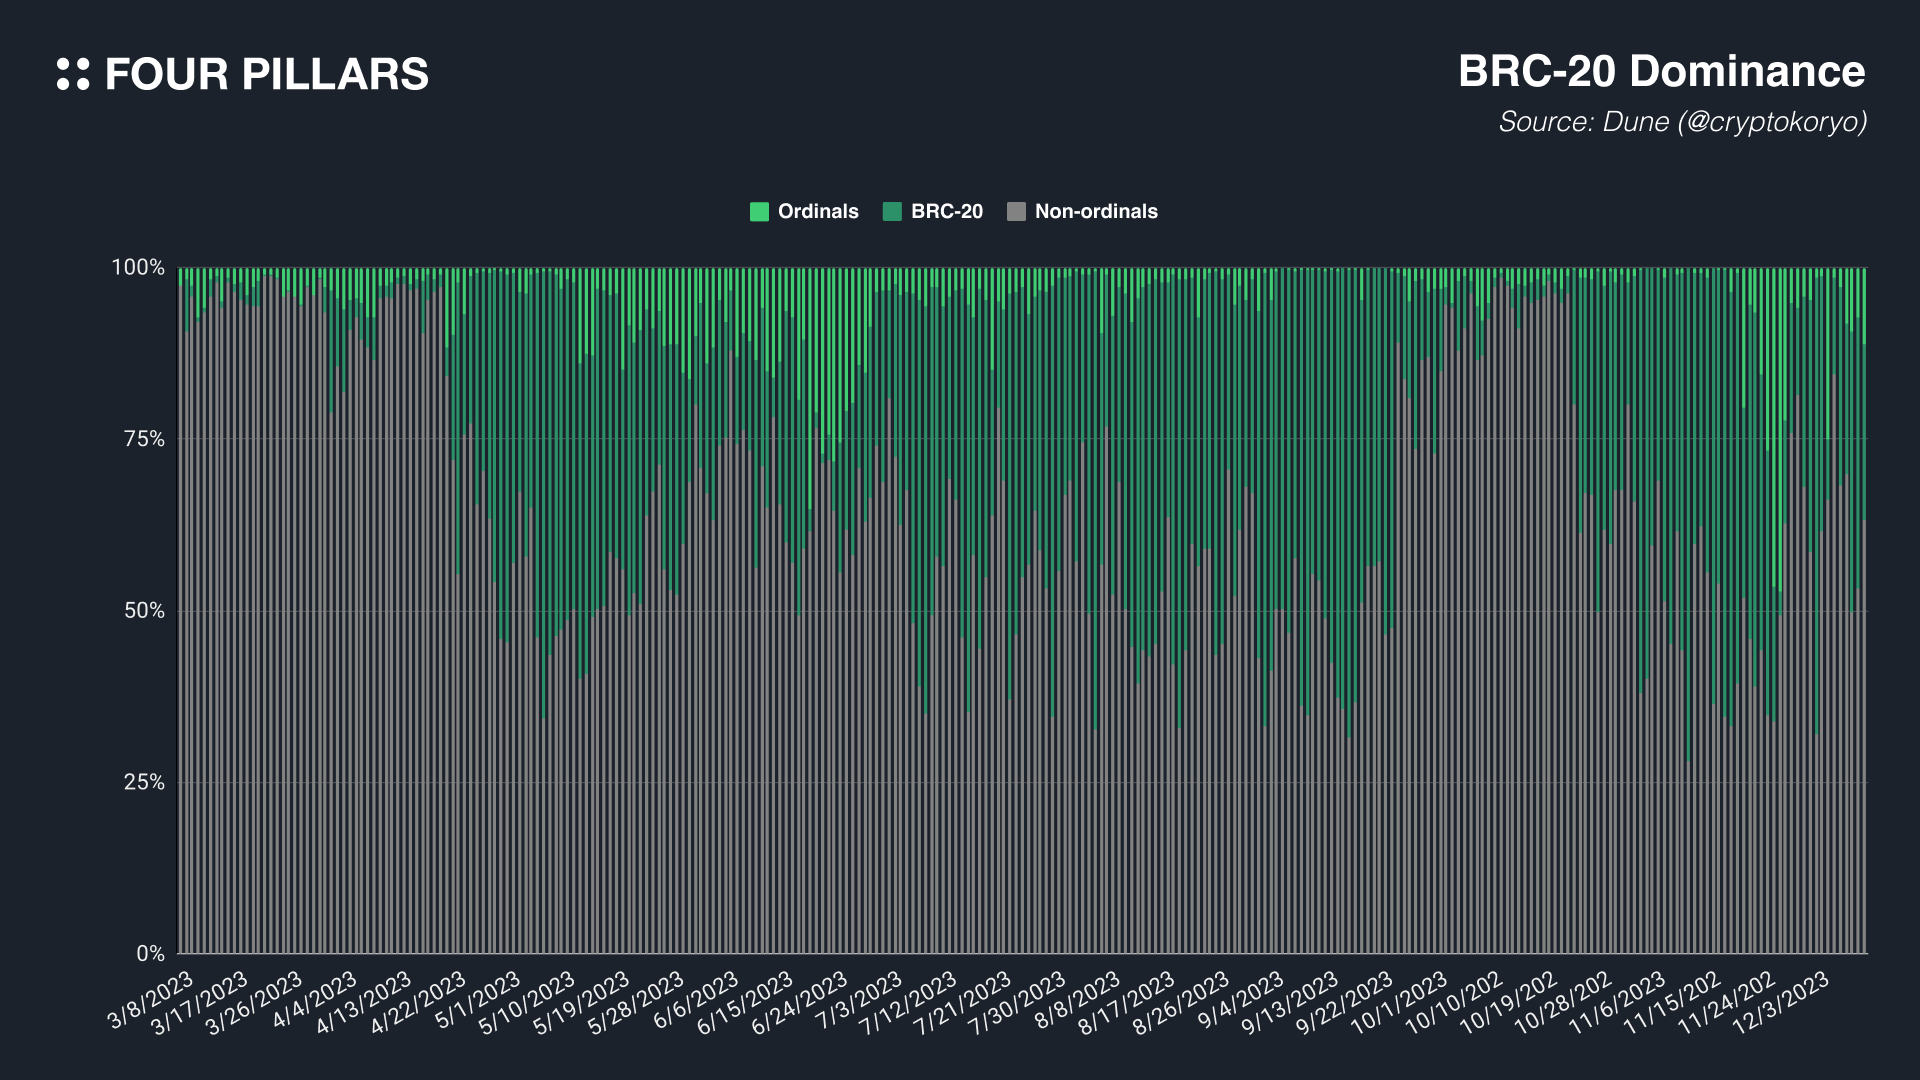Click the BRC-20 legend color swatch
The width and height of the screenshot is (1920, 1080).
click(892, 212)
